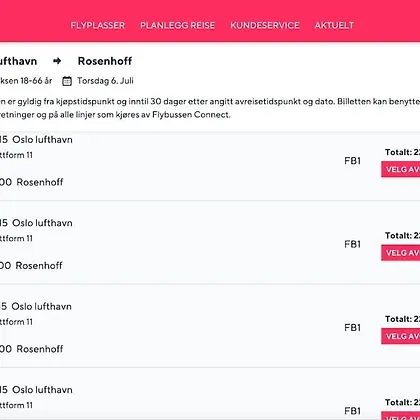Viewport: 420px width, 420px height.
Task: Click the Totalt price in first departure
Action: coord(402,152)
